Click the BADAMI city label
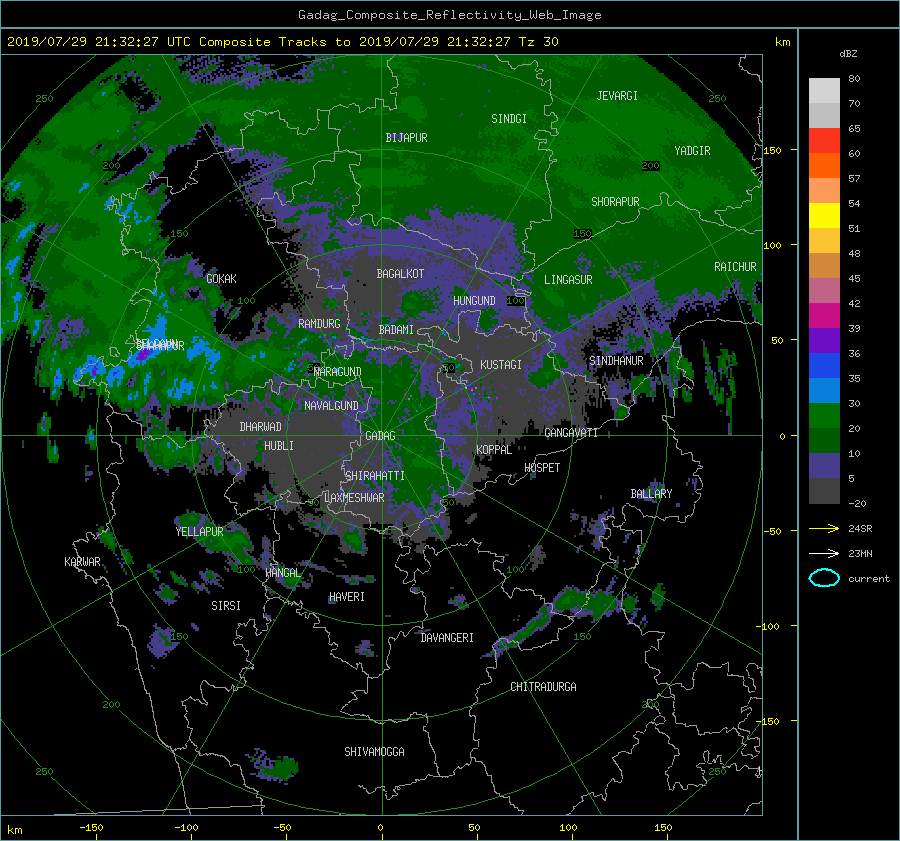900x841 pixels. point(396,330)
